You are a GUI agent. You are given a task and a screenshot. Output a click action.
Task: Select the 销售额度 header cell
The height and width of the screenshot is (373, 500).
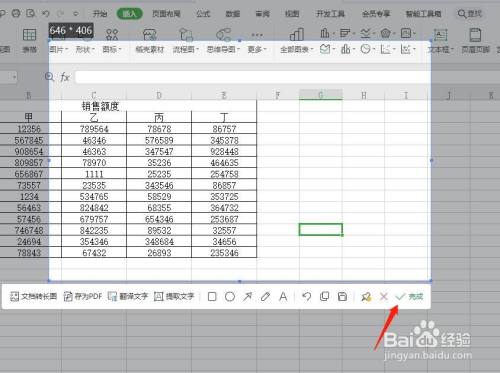click(100, 106)
